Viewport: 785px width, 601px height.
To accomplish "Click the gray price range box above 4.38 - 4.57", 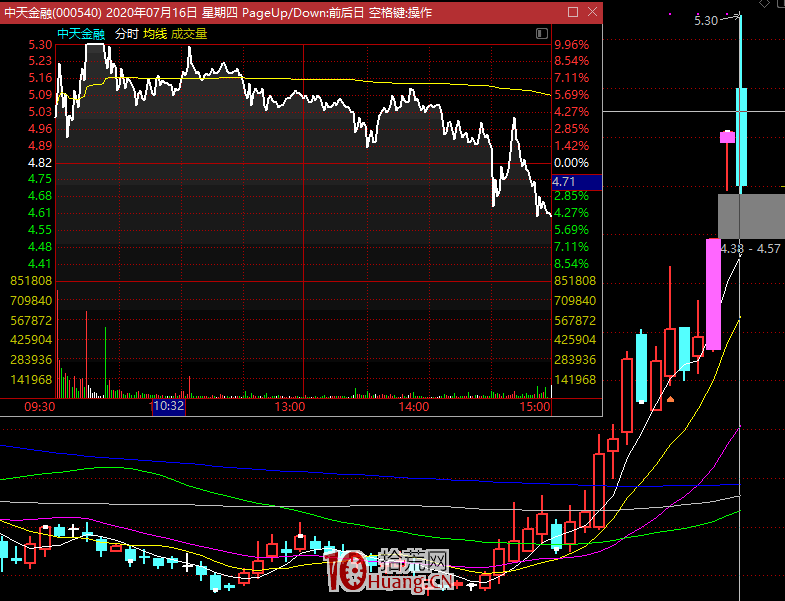I will [x=750, y=215].
